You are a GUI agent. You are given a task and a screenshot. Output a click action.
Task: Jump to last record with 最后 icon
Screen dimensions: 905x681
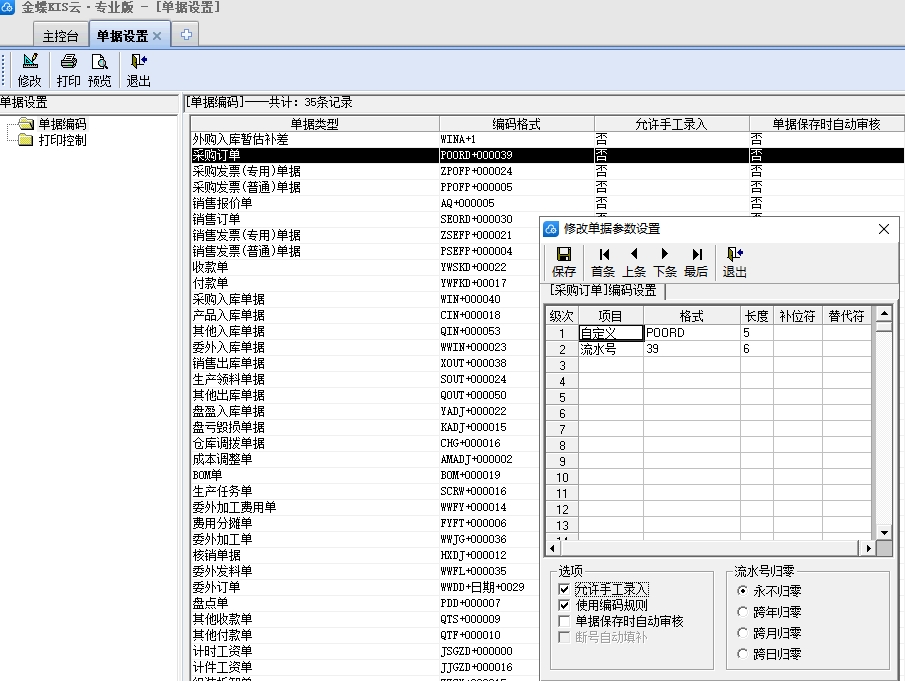696,262
